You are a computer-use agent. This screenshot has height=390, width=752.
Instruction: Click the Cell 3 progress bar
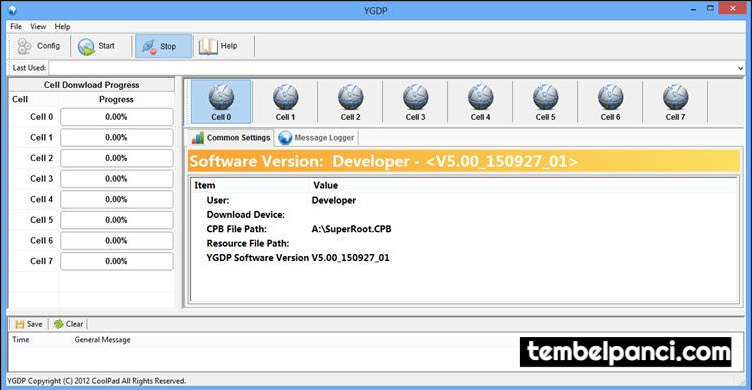point(117,179)
